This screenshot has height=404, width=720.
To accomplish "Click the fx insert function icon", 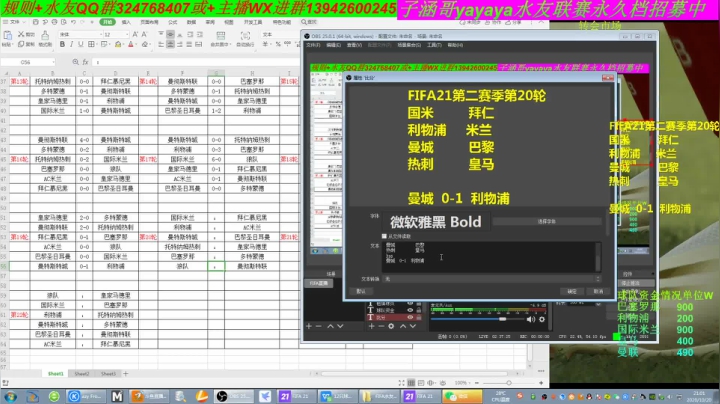I will point(85,62).
